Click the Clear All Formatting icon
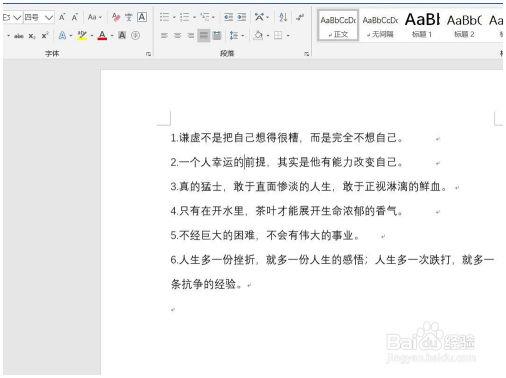Image resolution: width=506 pixels, height=378 pixels. [x=116, y=17]
